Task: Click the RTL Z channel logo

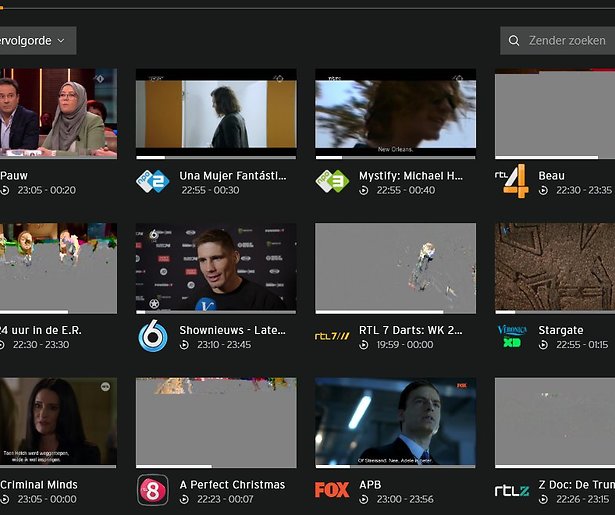Action: [512, 491]
